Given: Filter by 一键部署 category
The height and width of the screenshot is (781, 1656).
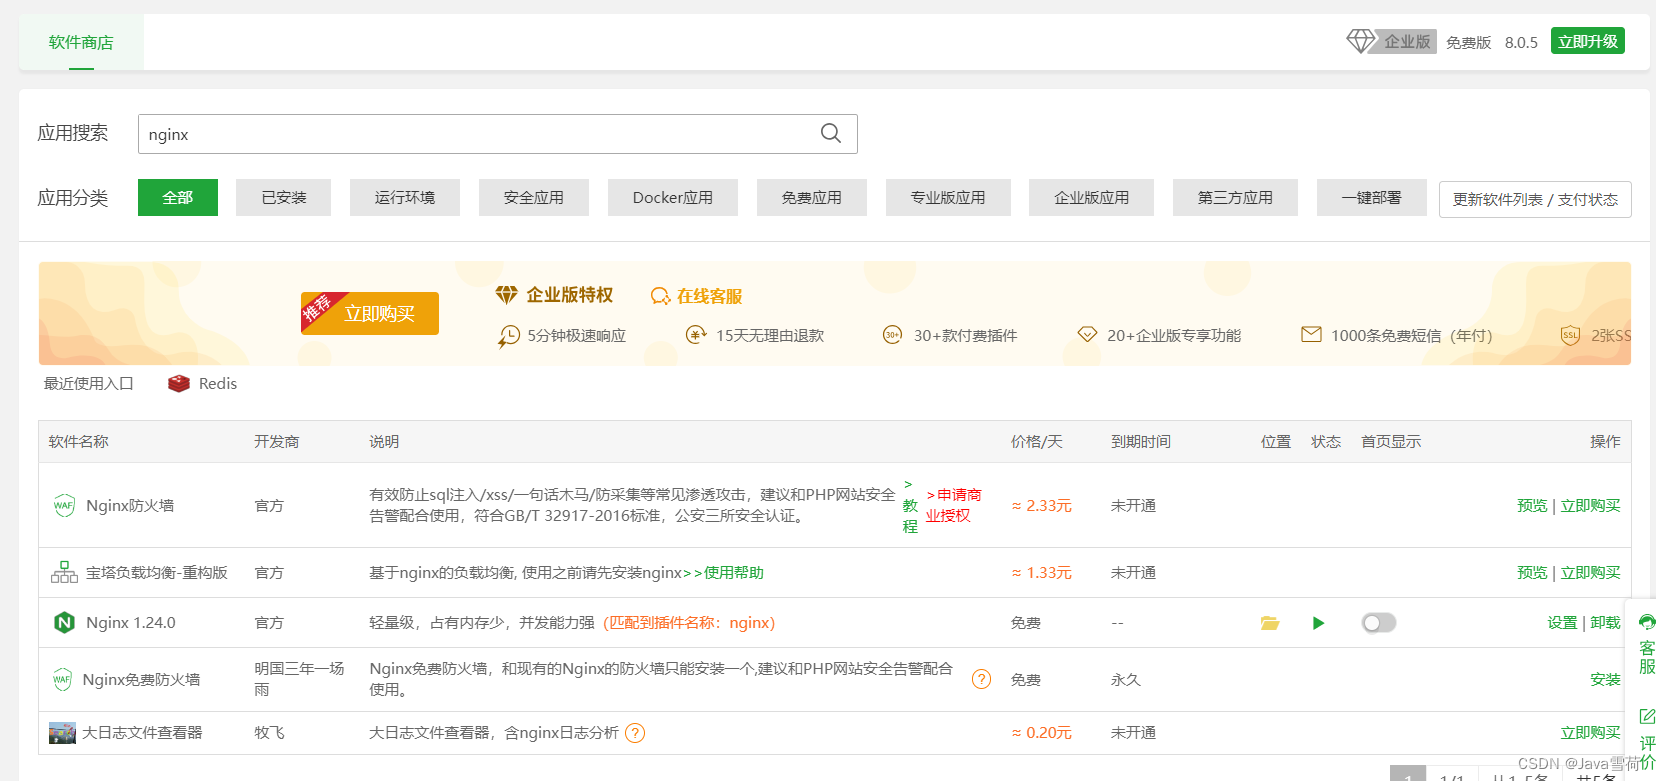Looking at the screenshot, I should click(1372, 197).
